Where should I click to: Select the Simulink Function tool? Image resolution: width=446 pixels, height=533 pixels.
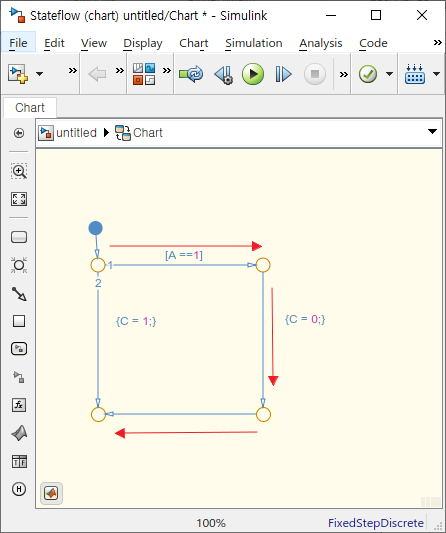[x=19, y=377]
